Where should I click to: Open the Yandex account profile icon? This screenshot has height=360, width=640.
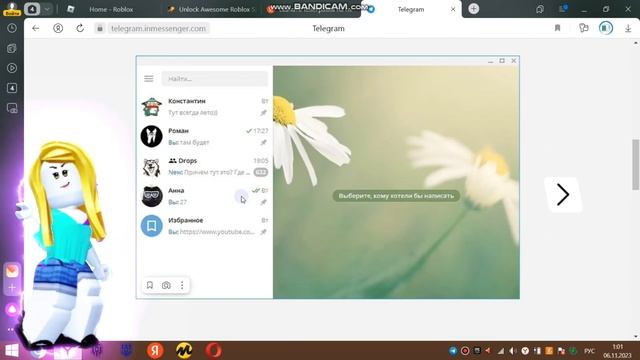pos(58,28)
